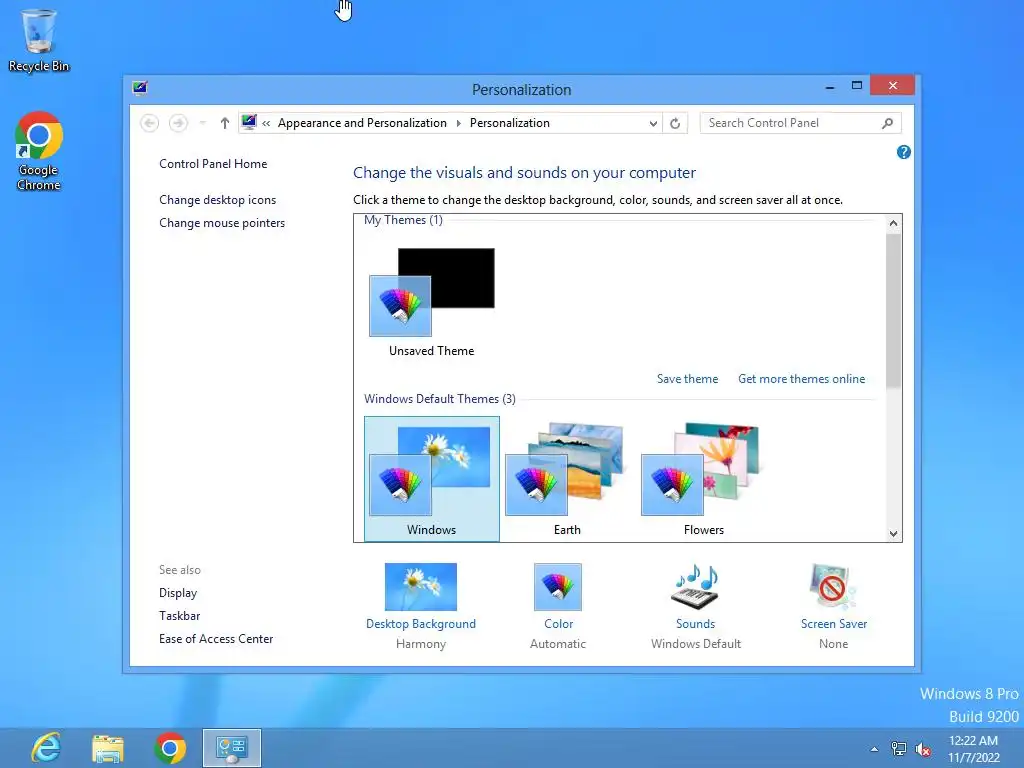This screenshot has width=1024, height=768.
Task: Click the themes list scrollbar thumb
Action: coord(893,311)
